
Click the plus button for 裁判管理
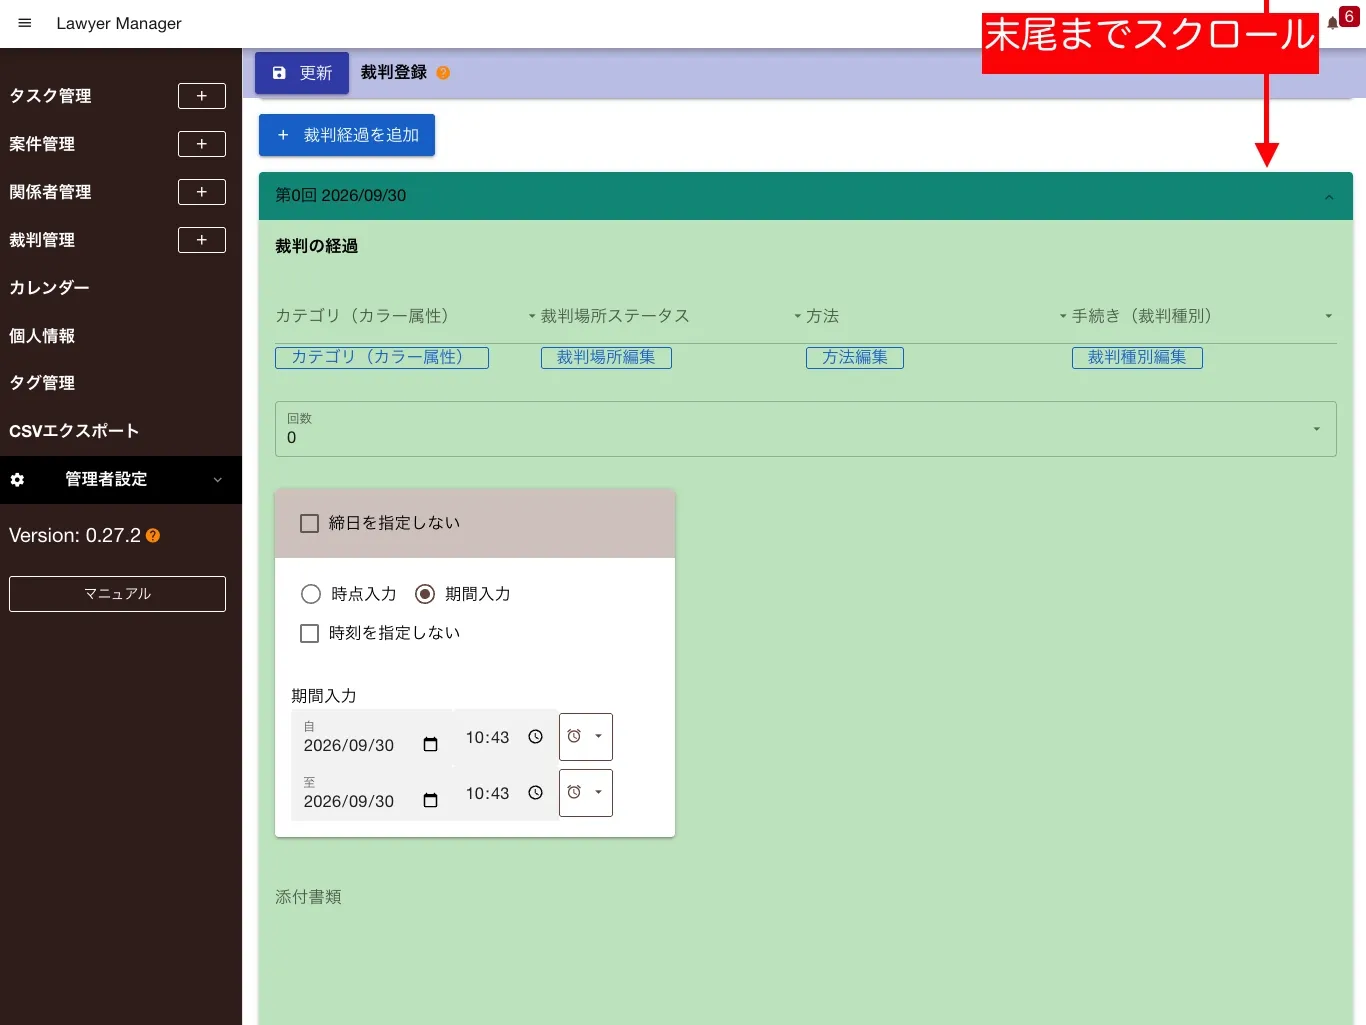coord(202,240)
